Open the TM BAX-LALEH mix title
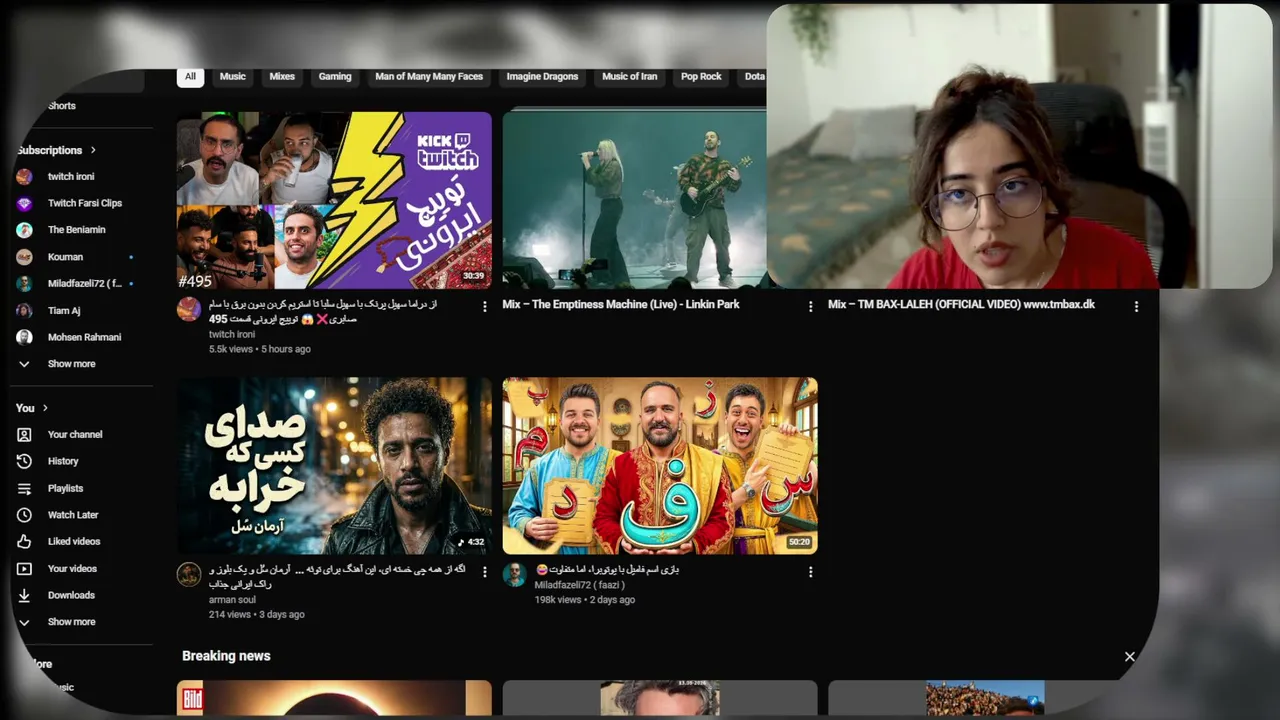Screen dimensions: 1280x720 click(x=961, y=304)
